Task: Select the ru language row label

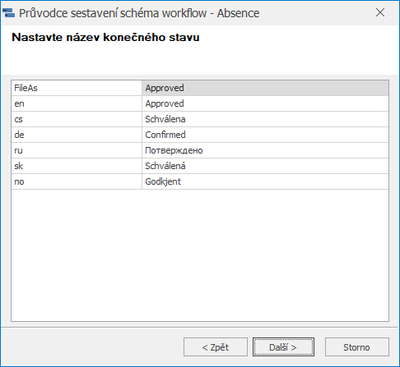Action: pyautogui.click(x=77, y=150)
